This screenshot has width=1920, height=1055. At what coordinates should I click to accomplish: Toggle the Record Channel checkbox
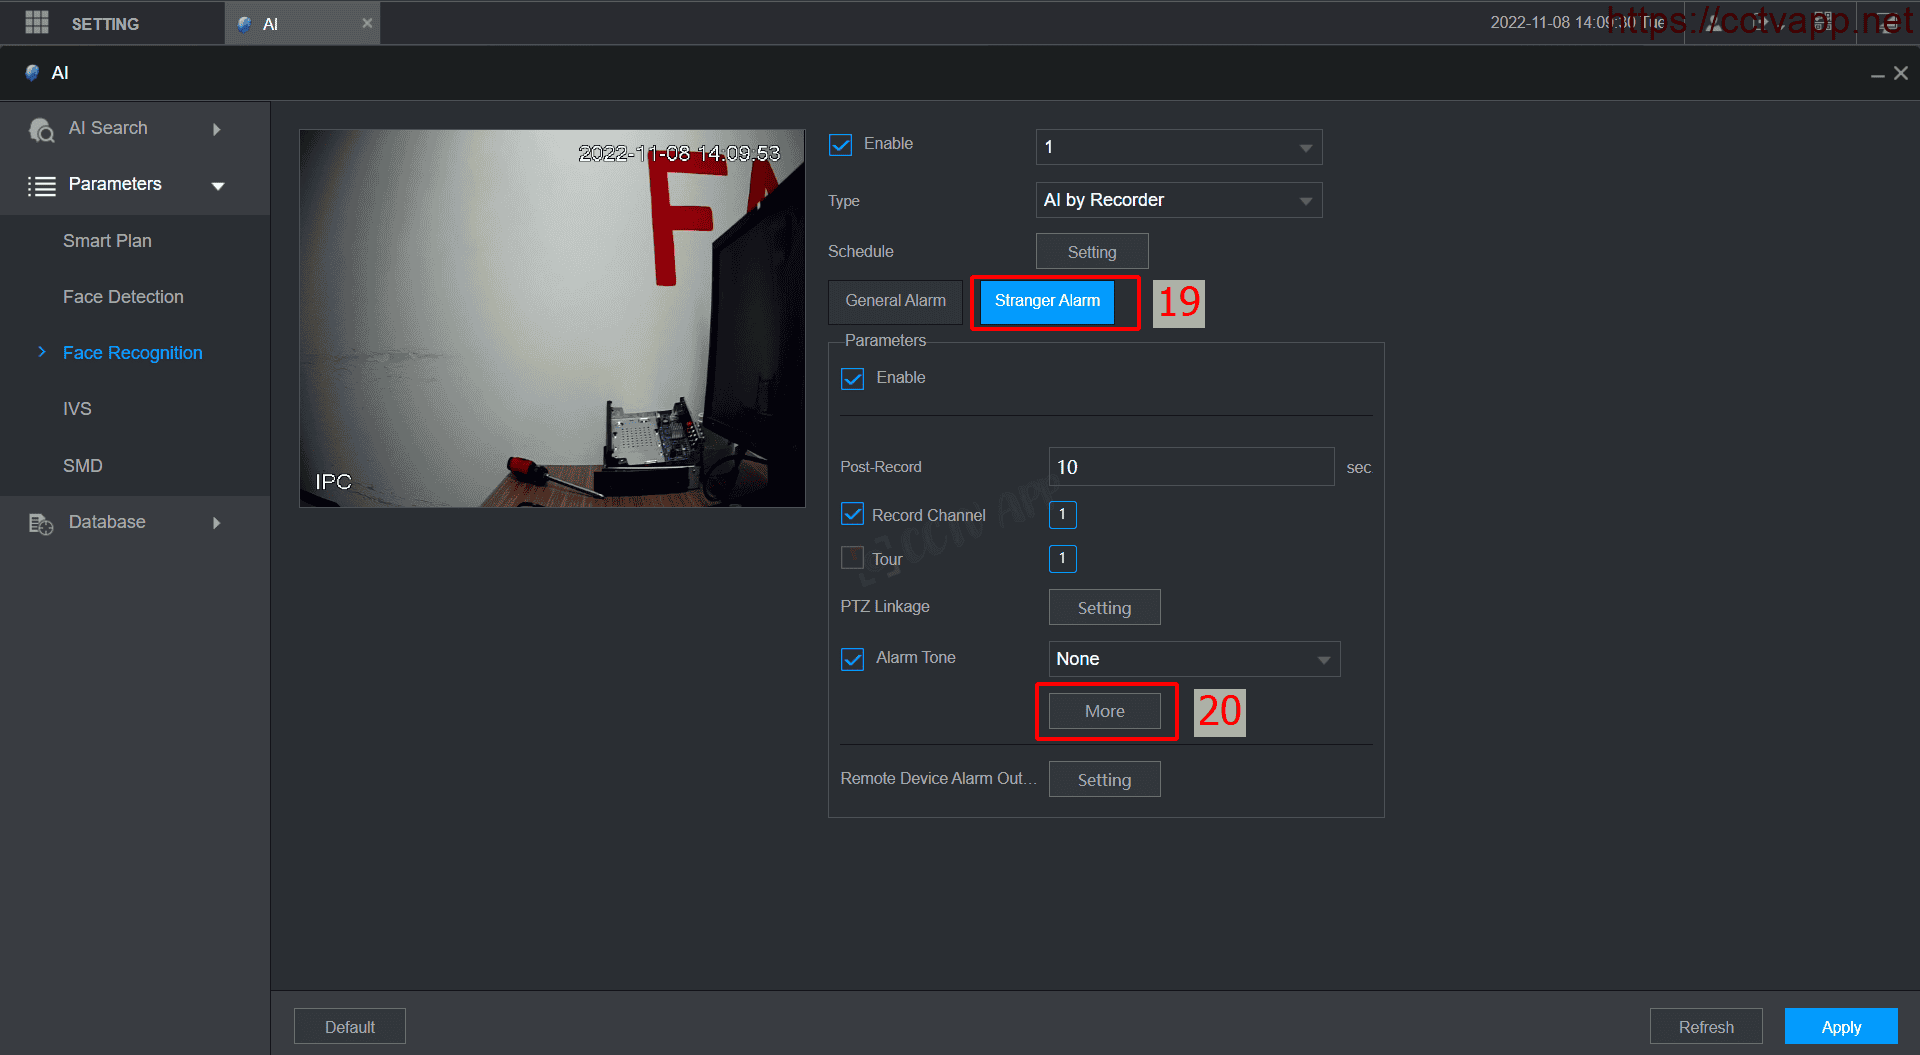click(852, 515)
